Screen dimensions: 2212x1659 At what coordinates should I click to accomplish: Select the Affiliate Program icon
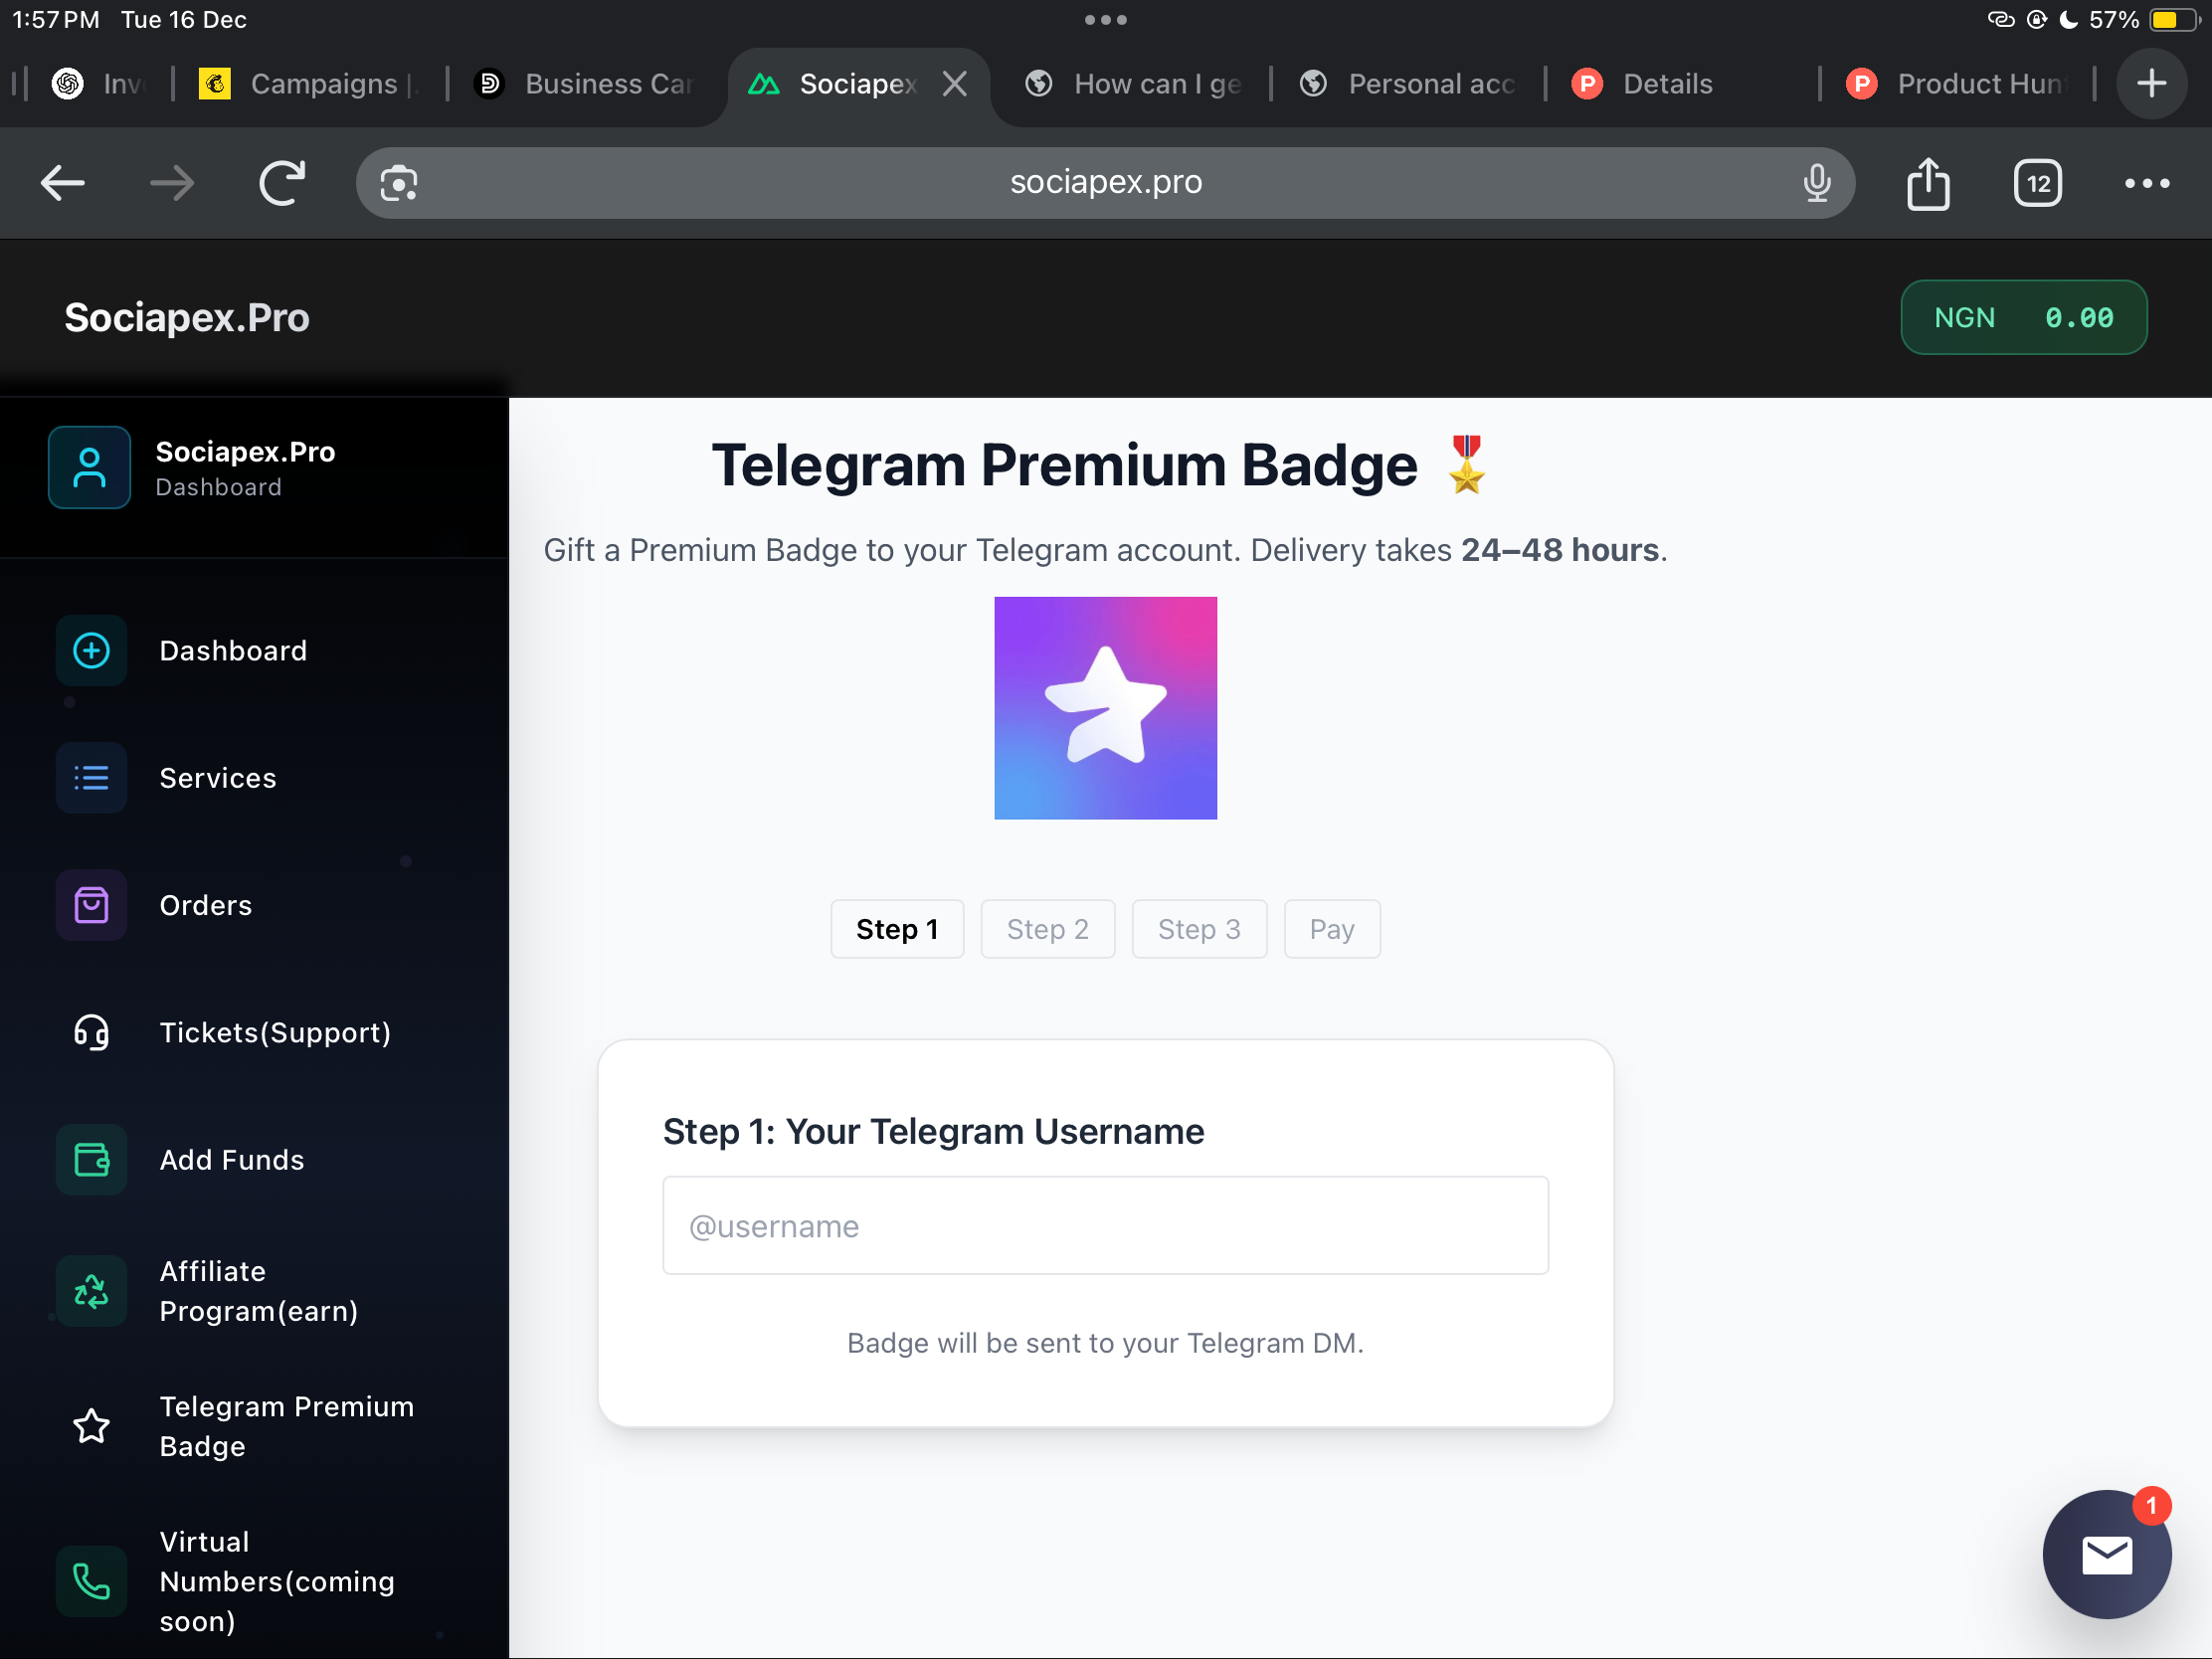pos(91,1290)
